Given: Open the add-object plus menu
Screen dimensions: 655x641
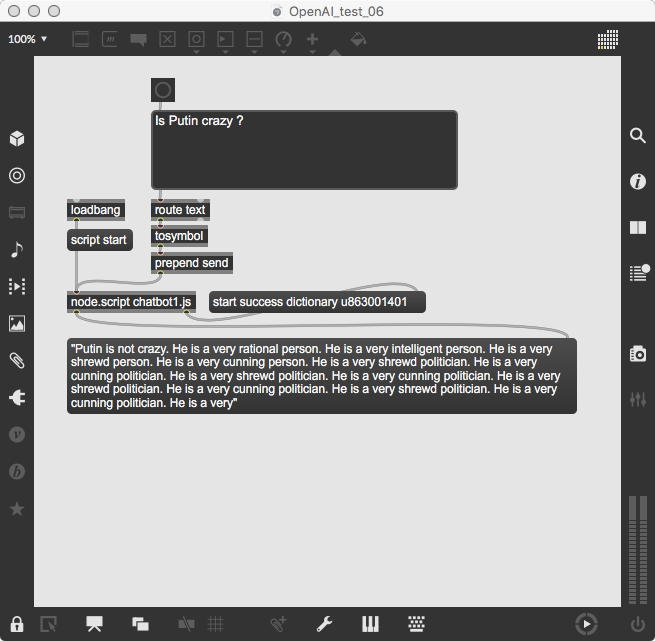Looking at the screenshot, I should (x=312, y=39).
